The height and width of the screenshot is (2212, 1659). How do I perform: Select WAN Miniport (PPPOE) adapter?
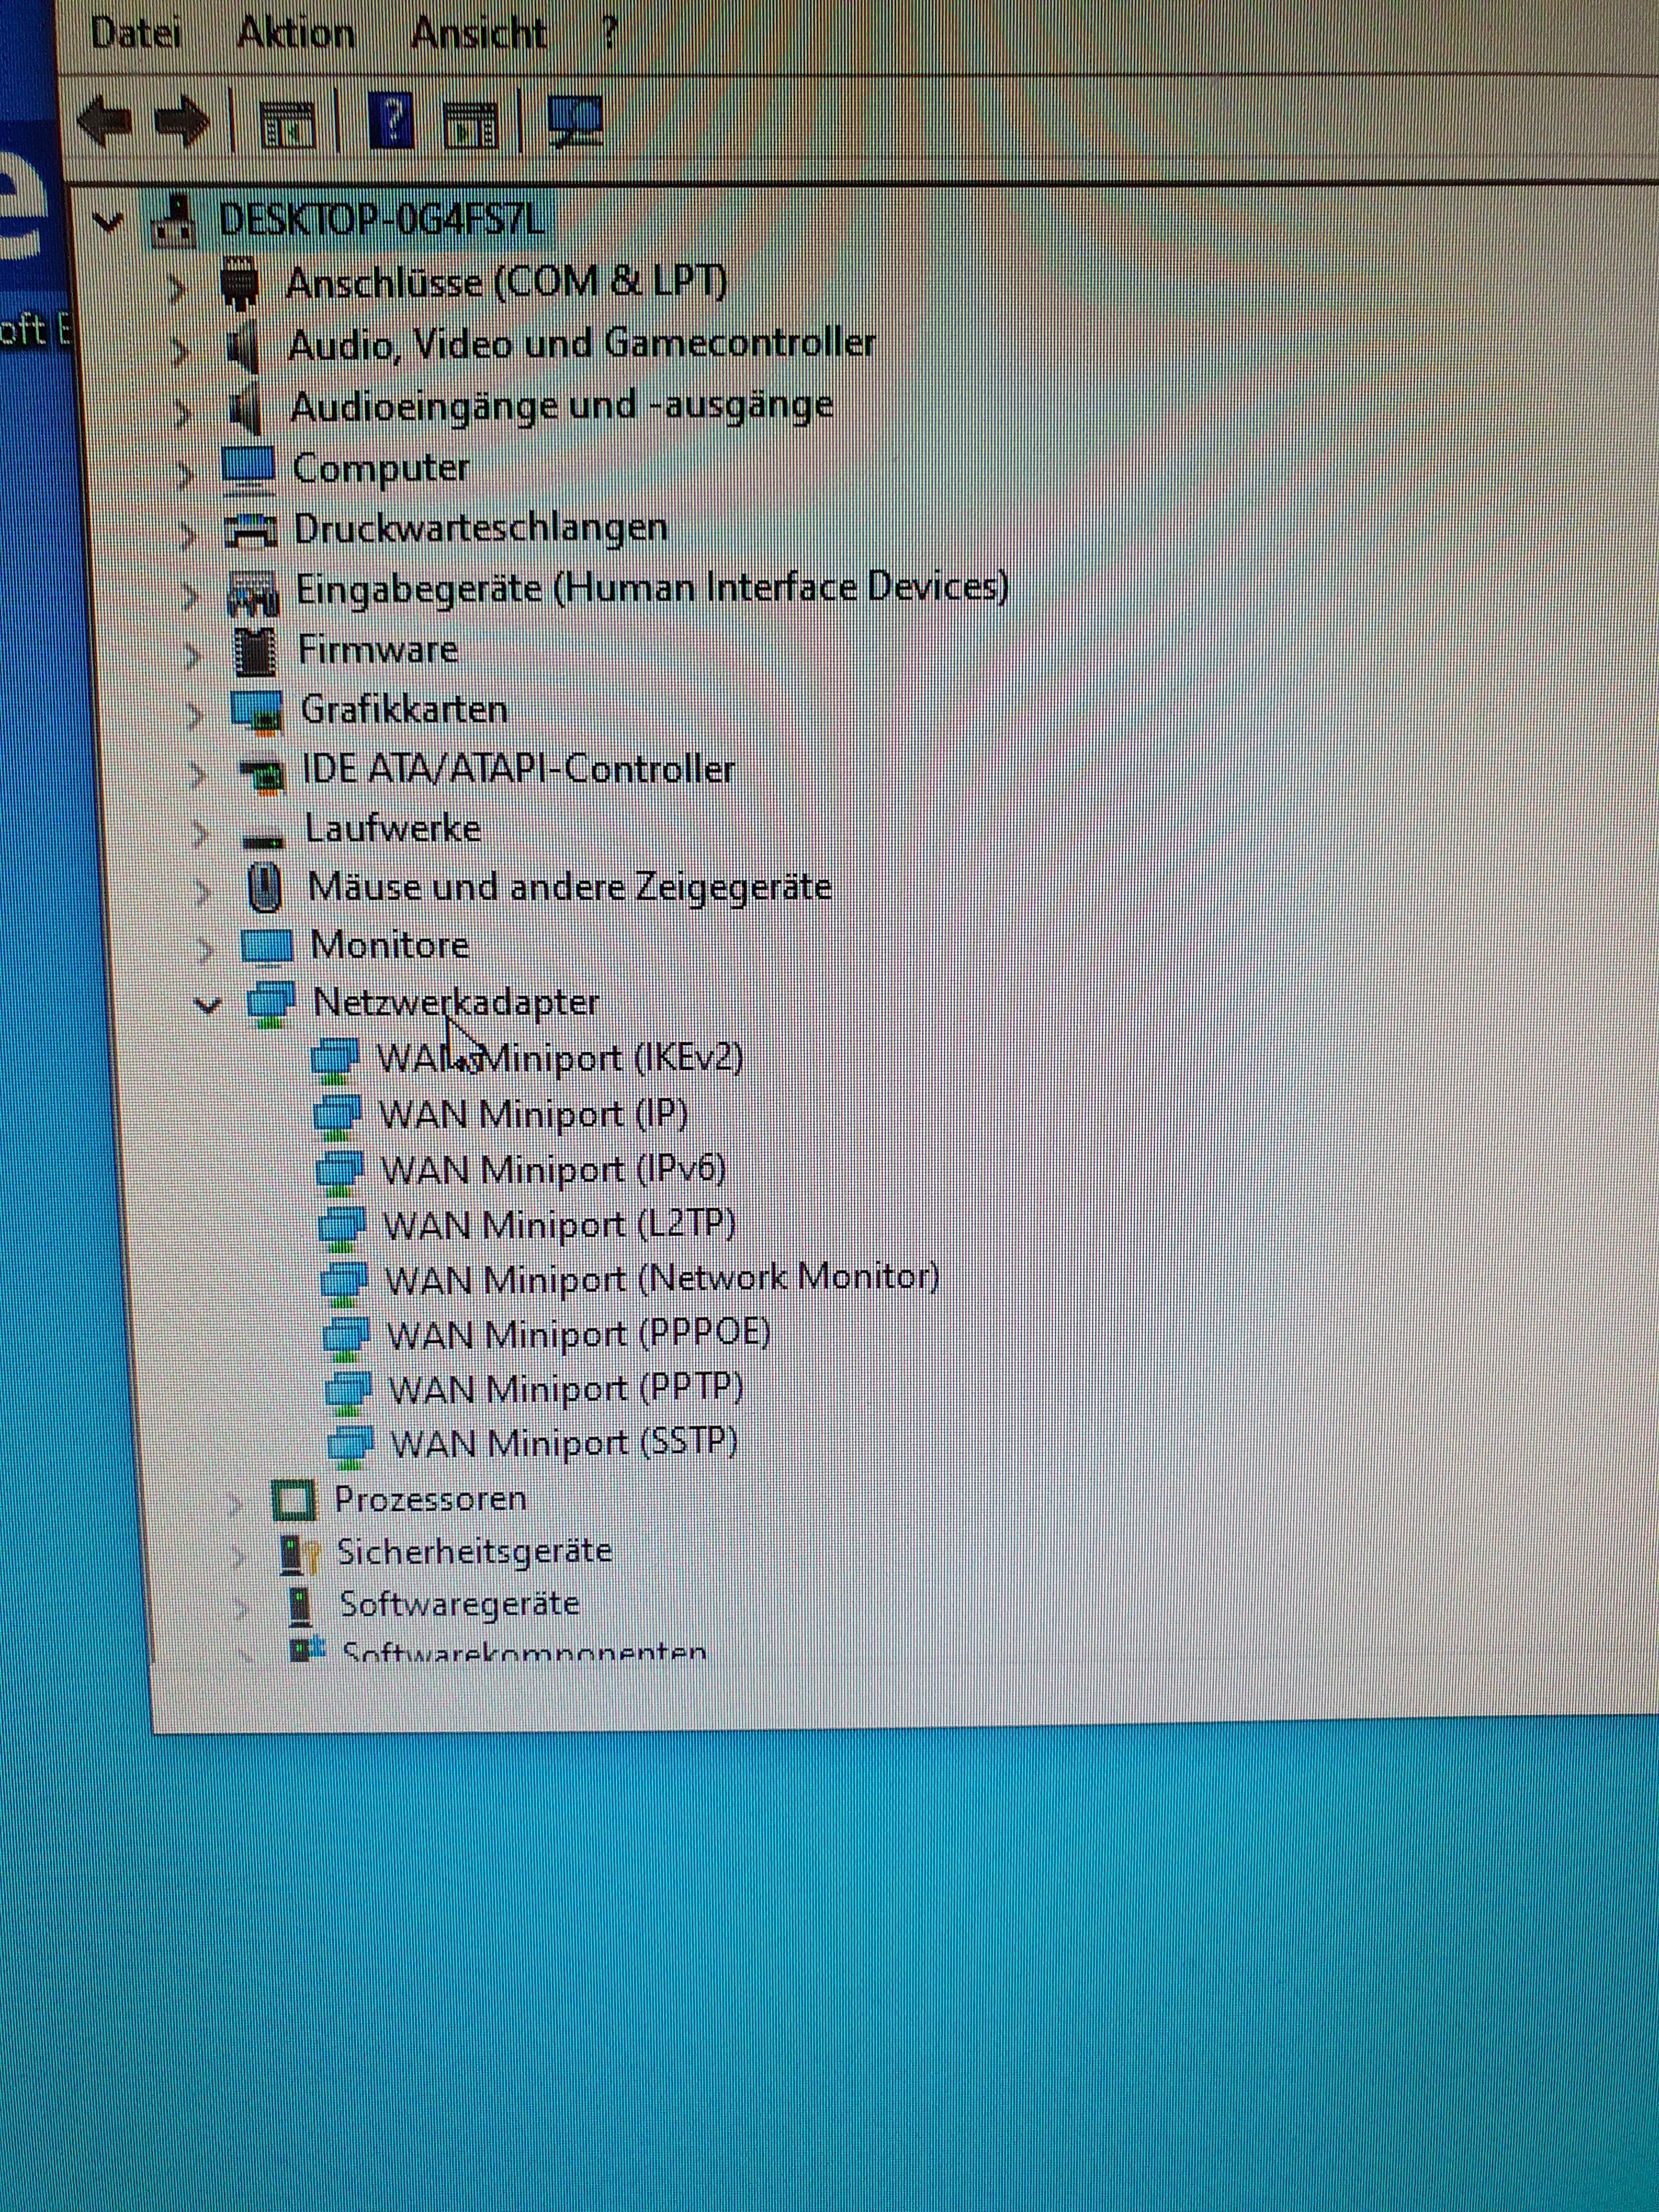coord(578,1334)
